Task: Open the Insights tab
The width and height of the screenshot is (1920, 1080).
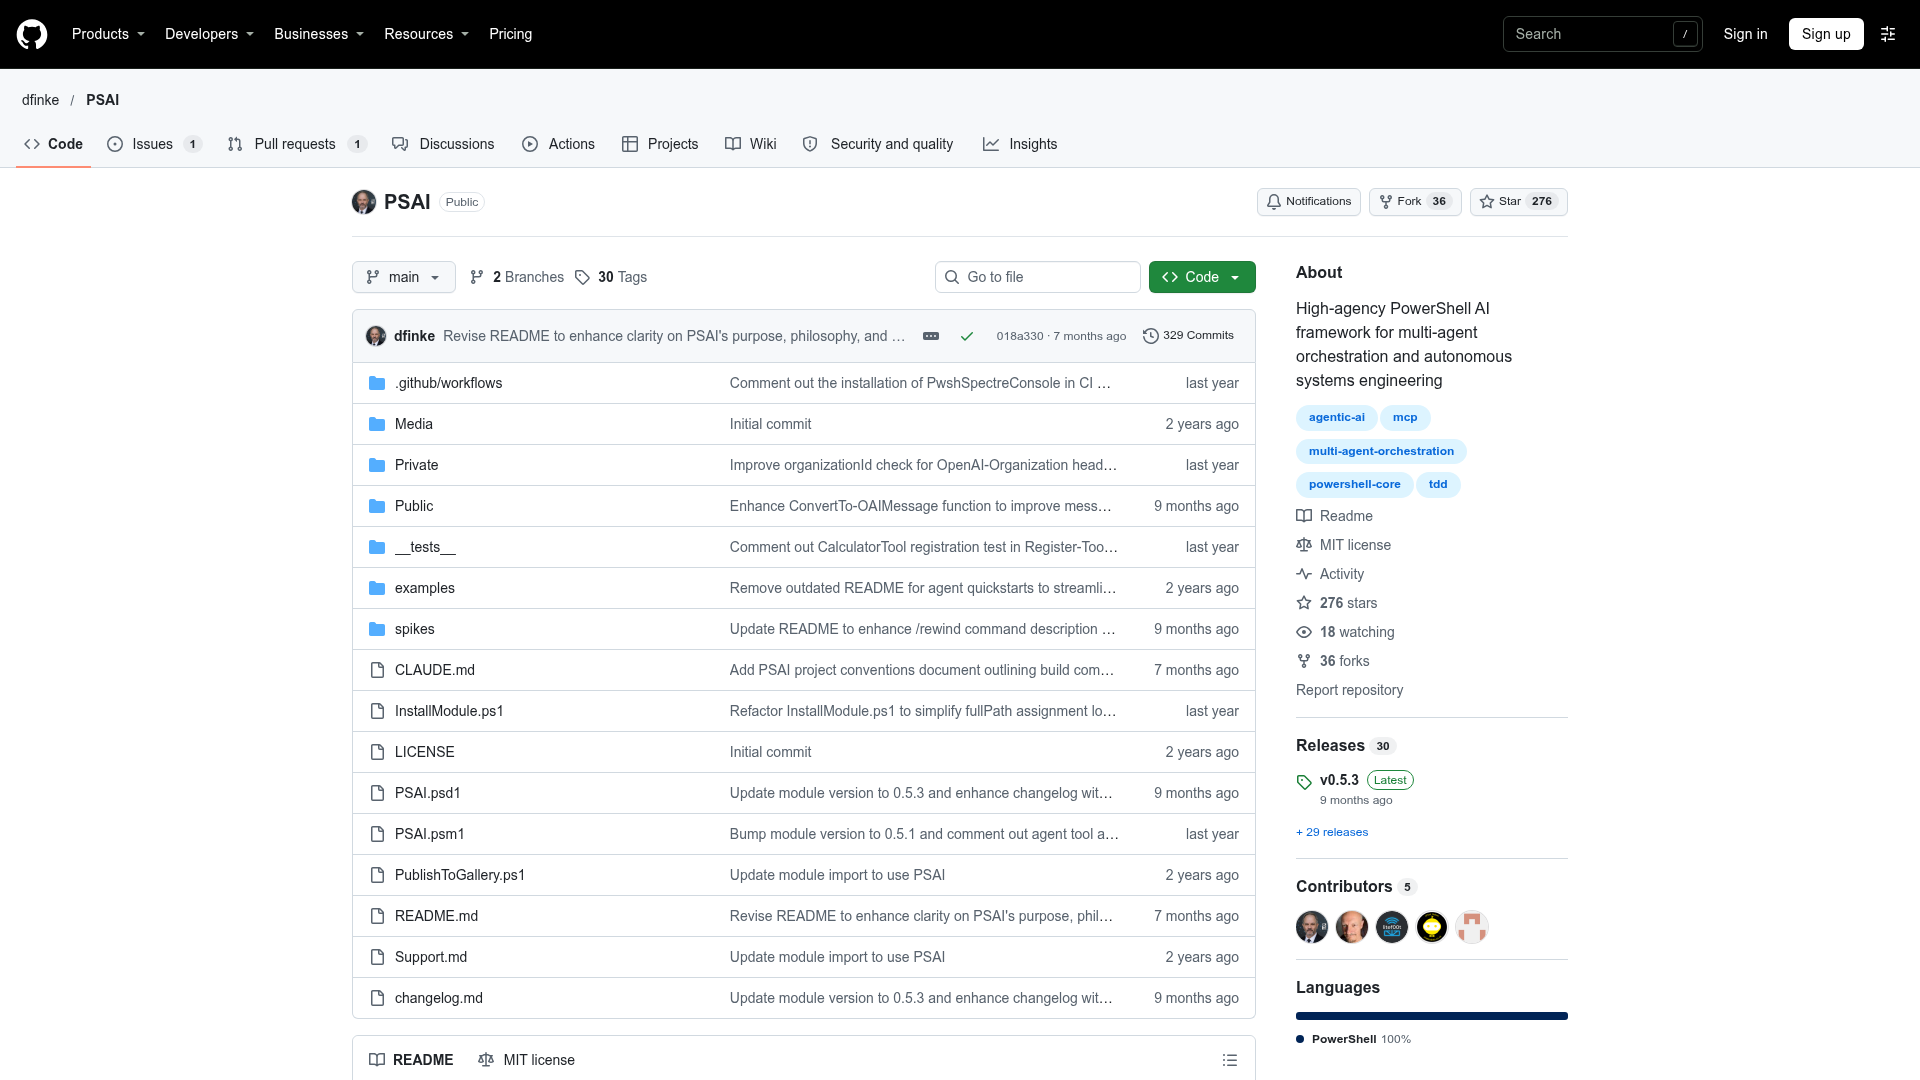Action: pyautogui.click(x=1020, y=144)
